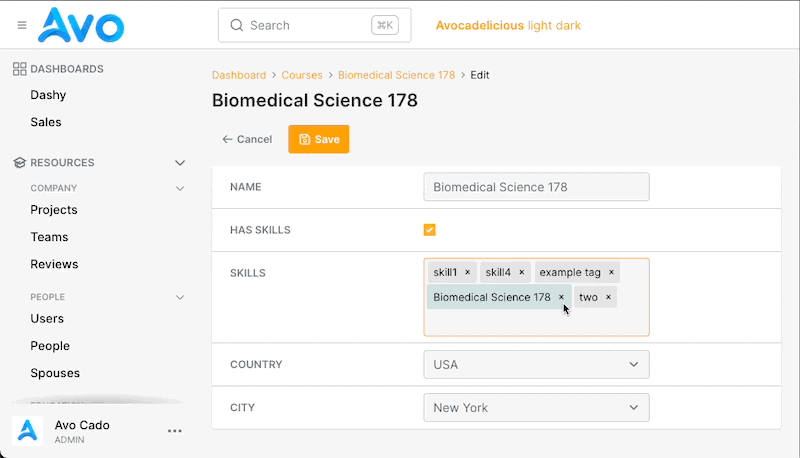Open the Country dropdown
800x458 pixels.
click(536, 365)
